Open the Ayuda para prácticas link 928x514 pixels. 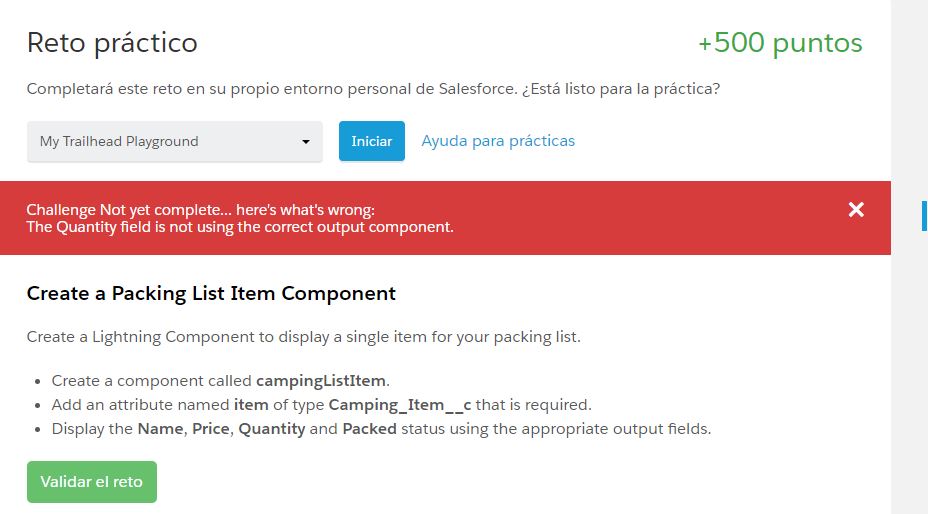pyautogui.click(x=498, y=141)
